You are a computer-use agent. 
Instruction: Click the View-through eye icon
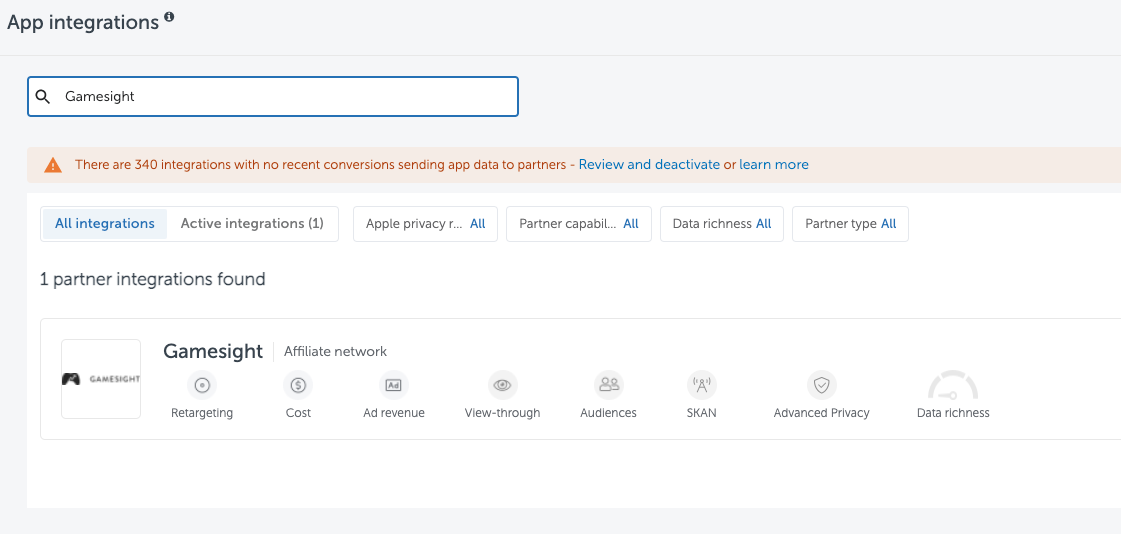tap(502, 385)
